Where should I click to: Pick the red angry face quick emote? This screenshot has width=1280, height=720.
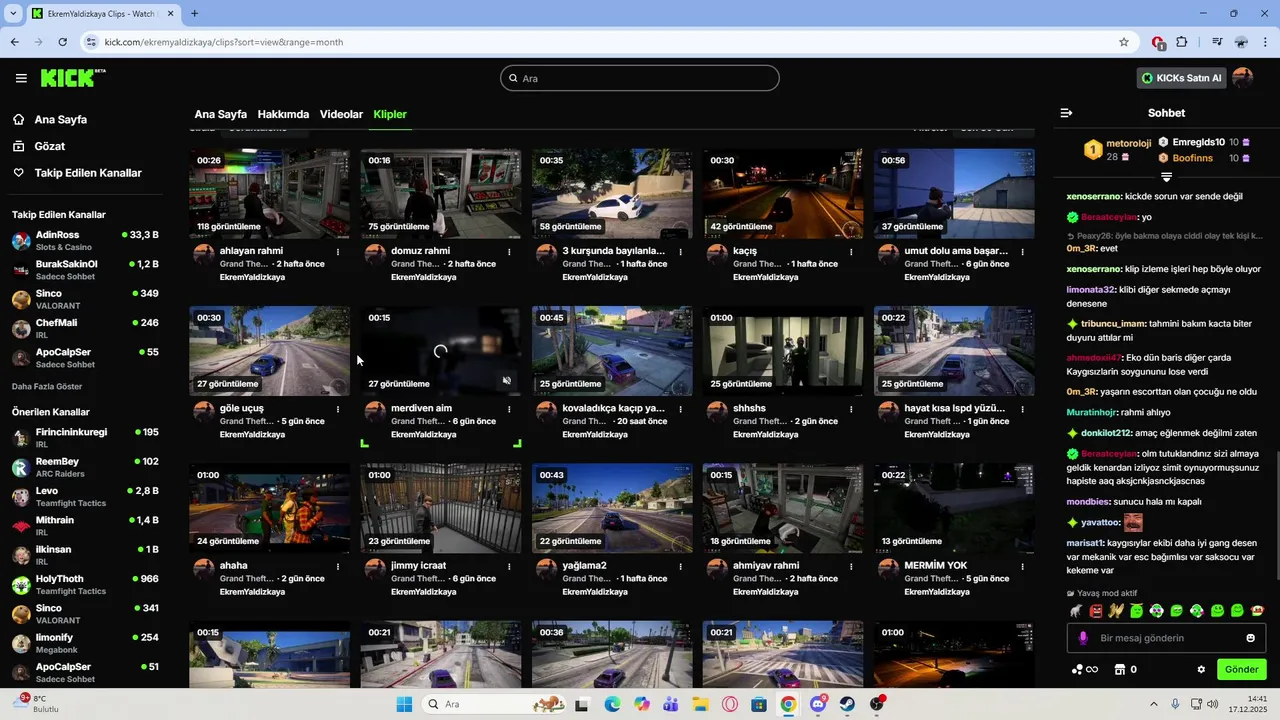click(1096, 610)
